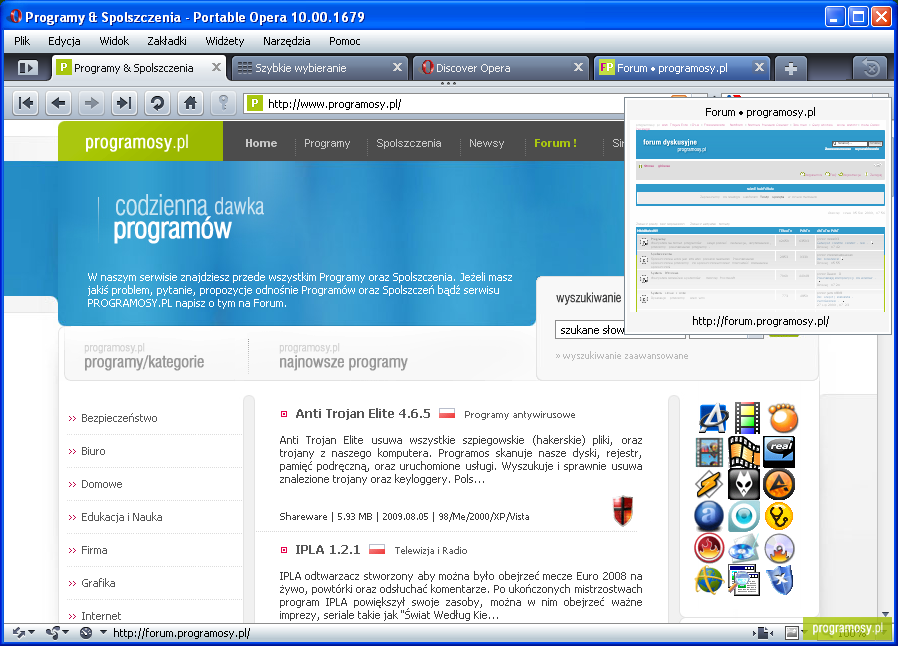Click the foobar2000 alien face icon
Screen dimensions: 898x646
click(x=744, y=484)
